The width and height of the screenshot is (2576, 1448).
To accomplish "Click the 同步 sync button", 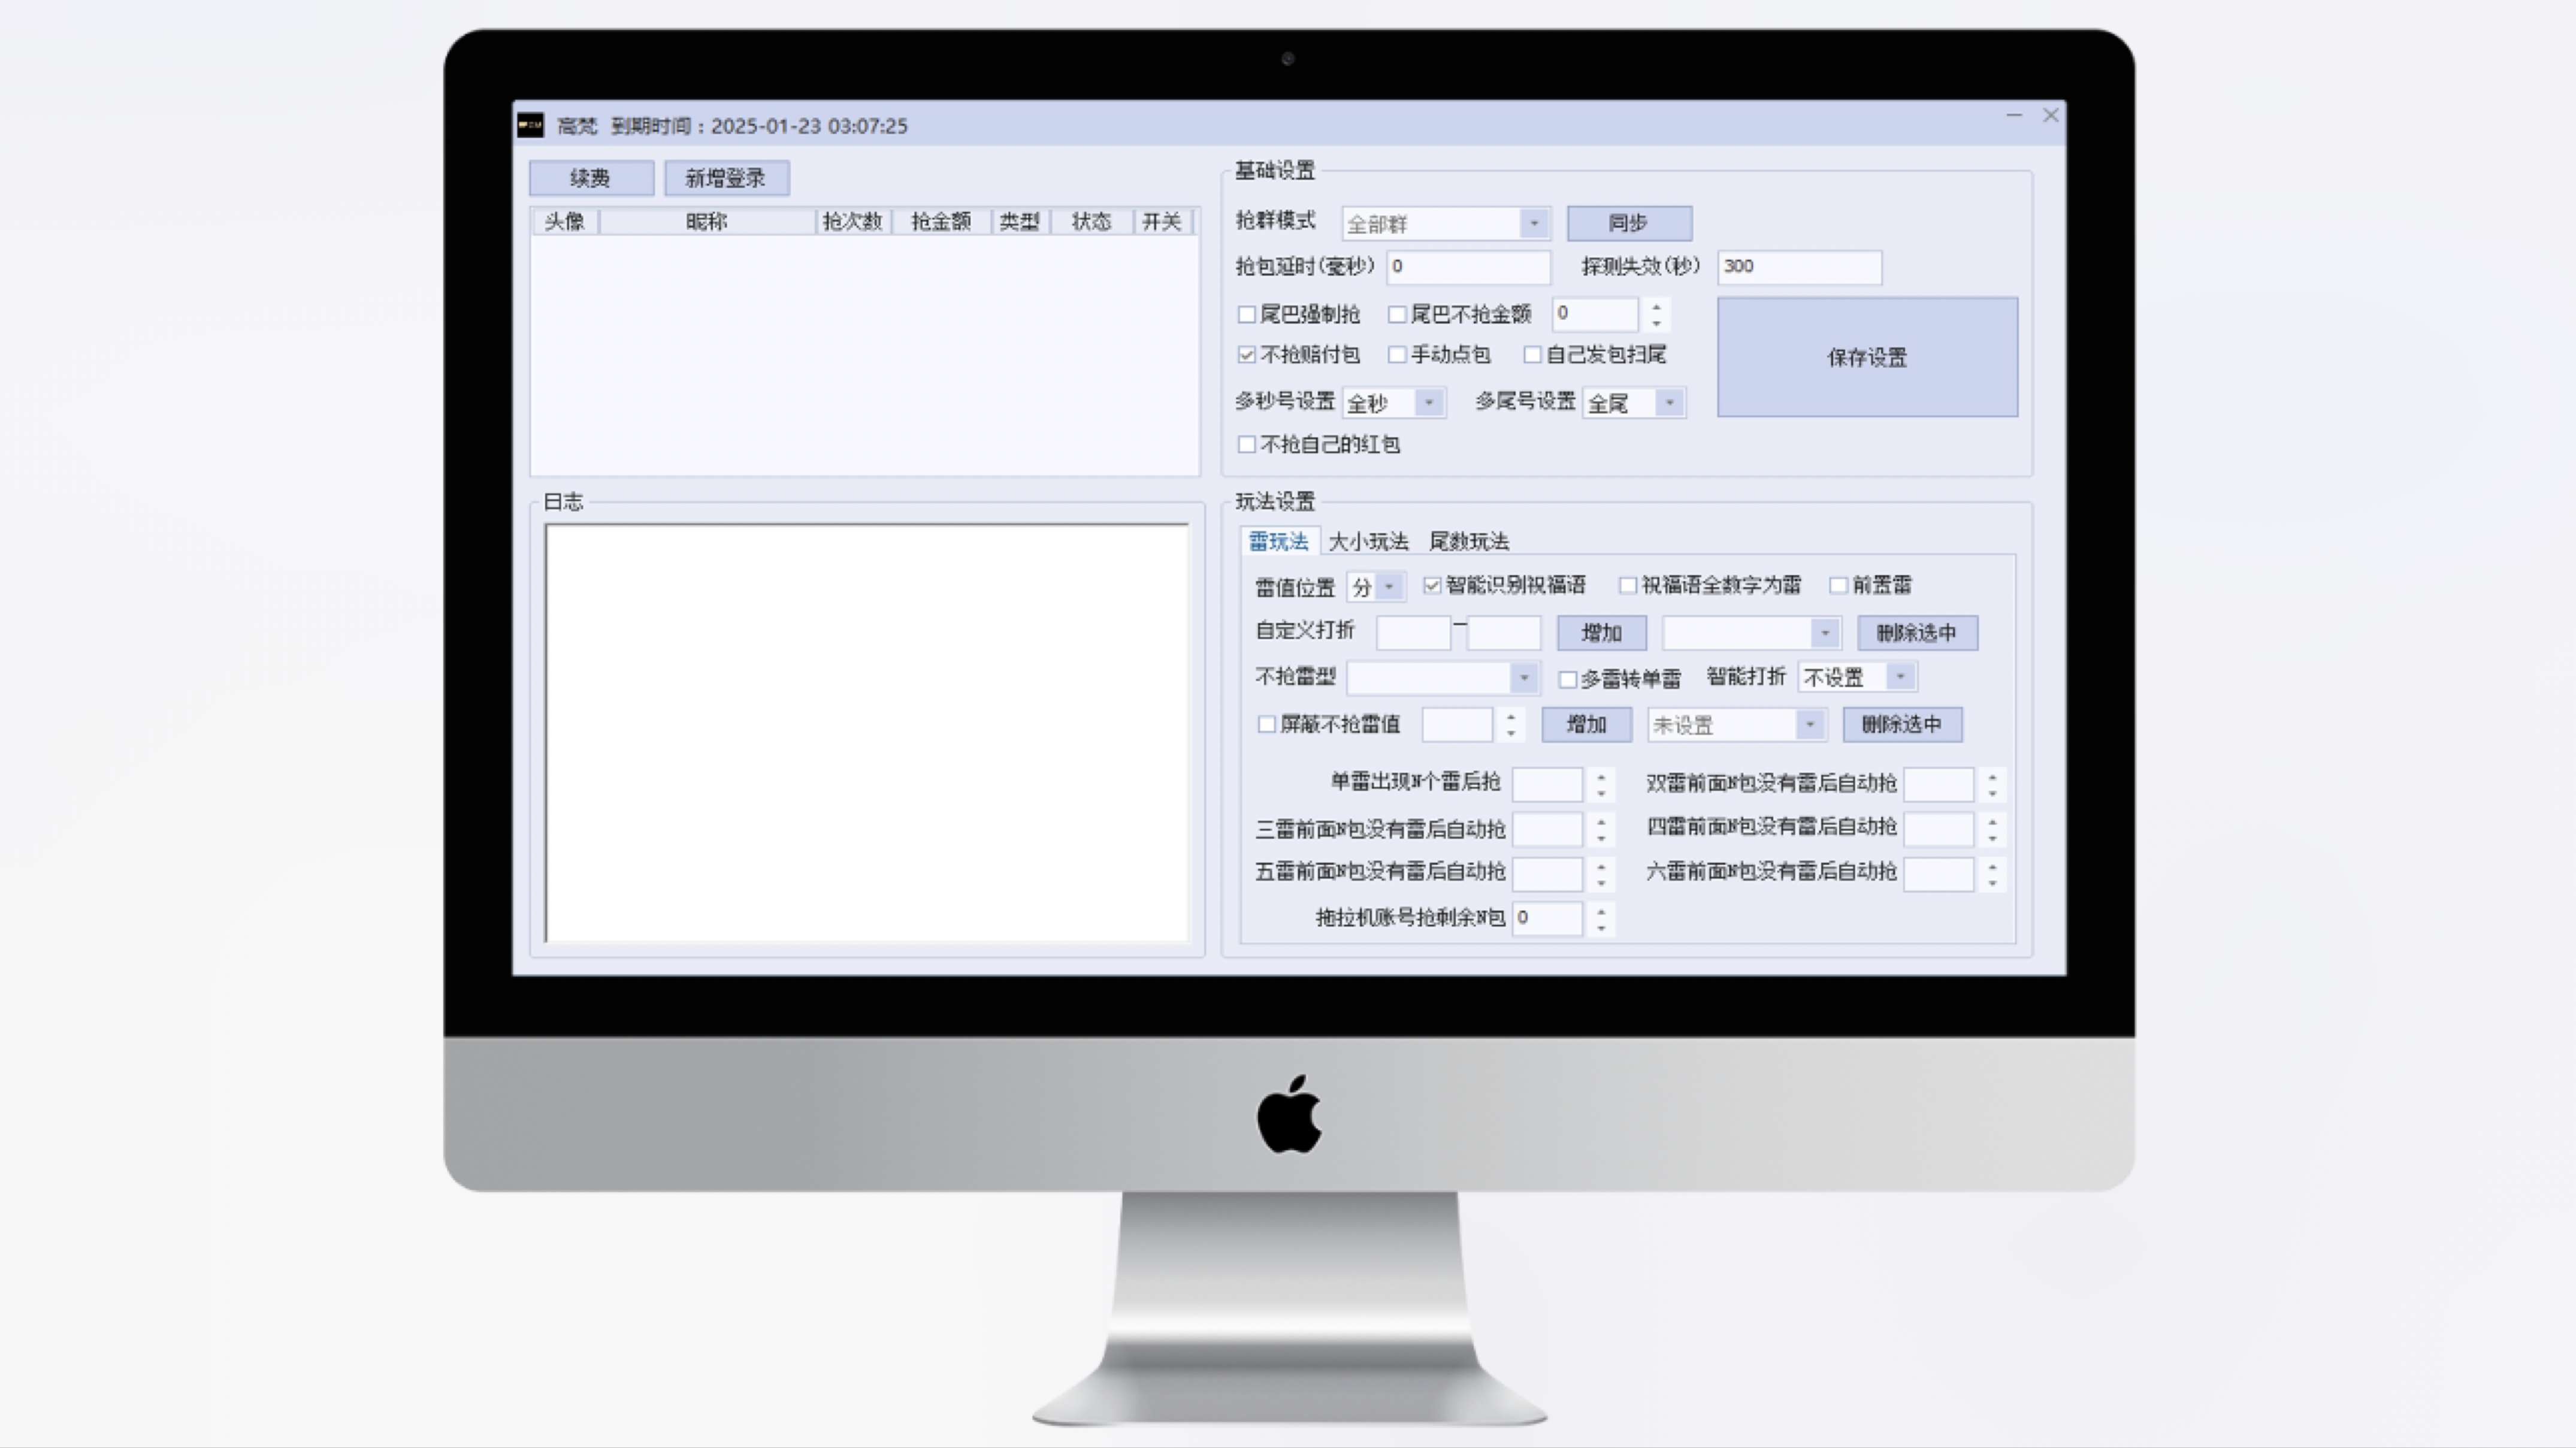I will click(x=1629, y=223).
